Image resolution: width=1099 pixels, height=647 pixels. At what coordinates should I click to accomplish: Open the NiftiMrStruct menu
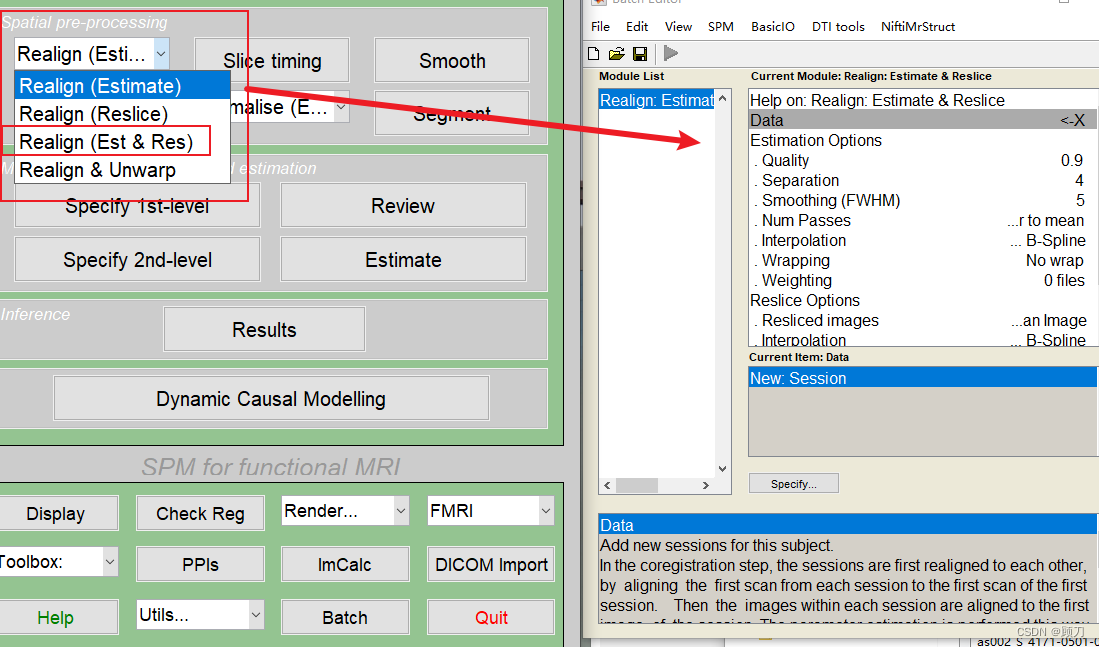point(918,27)
